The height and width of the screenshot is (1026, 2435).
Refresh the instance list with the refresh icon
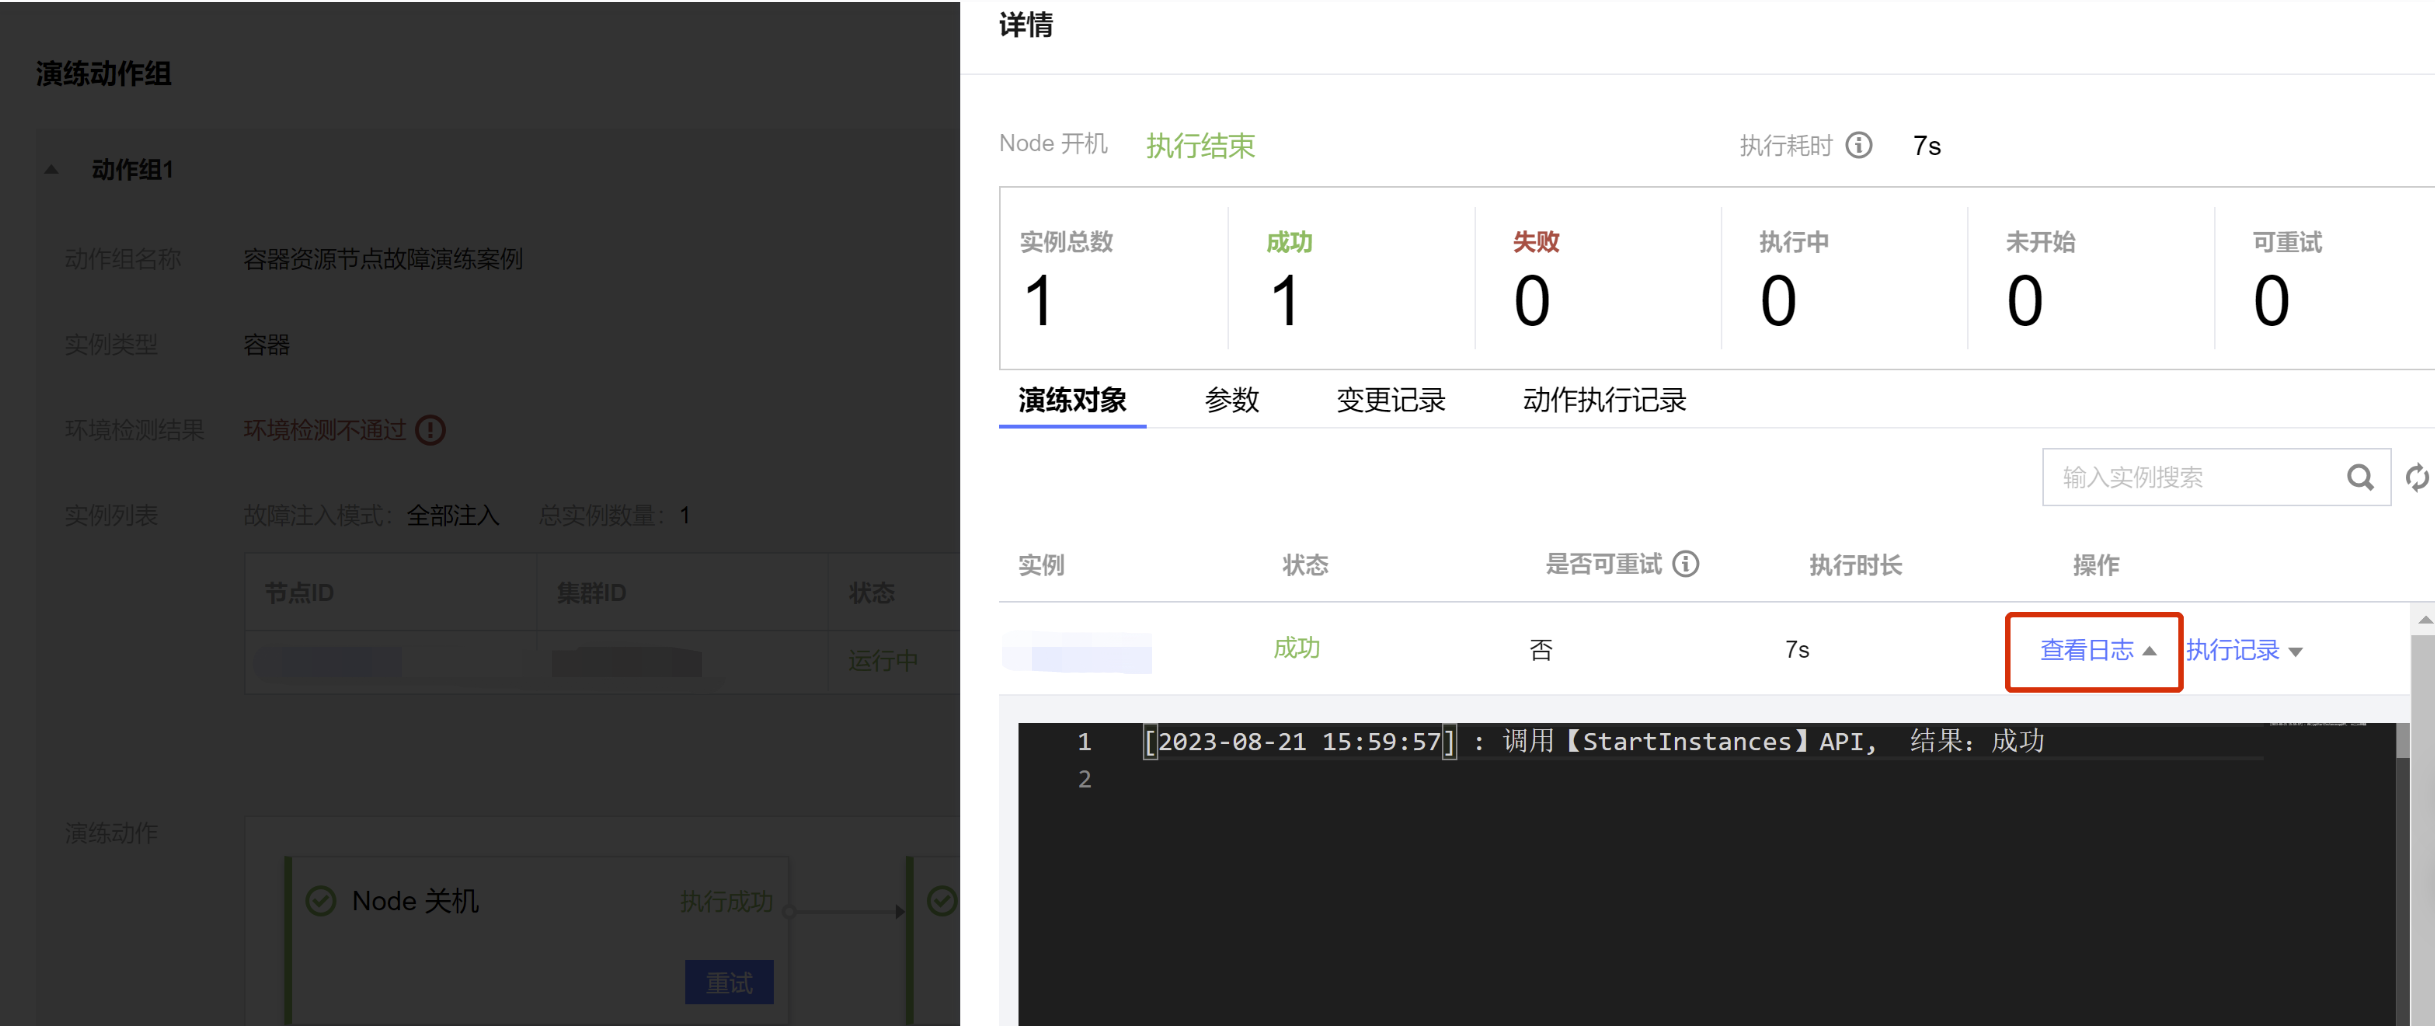2416,478
